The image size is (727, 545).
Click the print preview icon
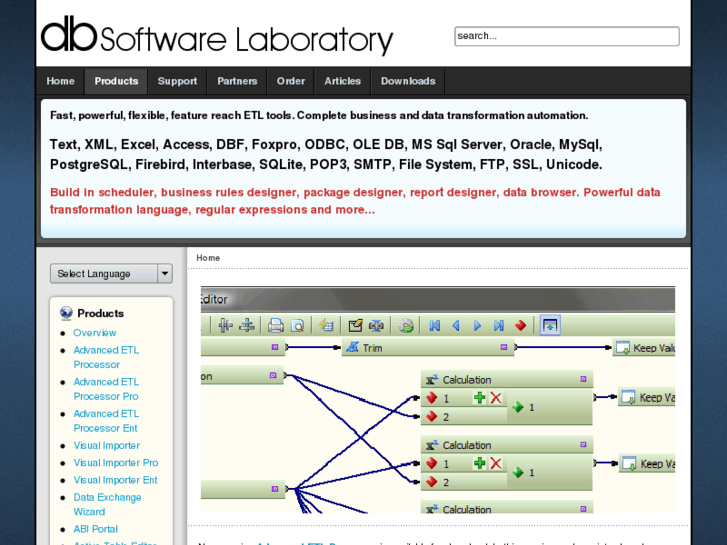coord(297,326)
